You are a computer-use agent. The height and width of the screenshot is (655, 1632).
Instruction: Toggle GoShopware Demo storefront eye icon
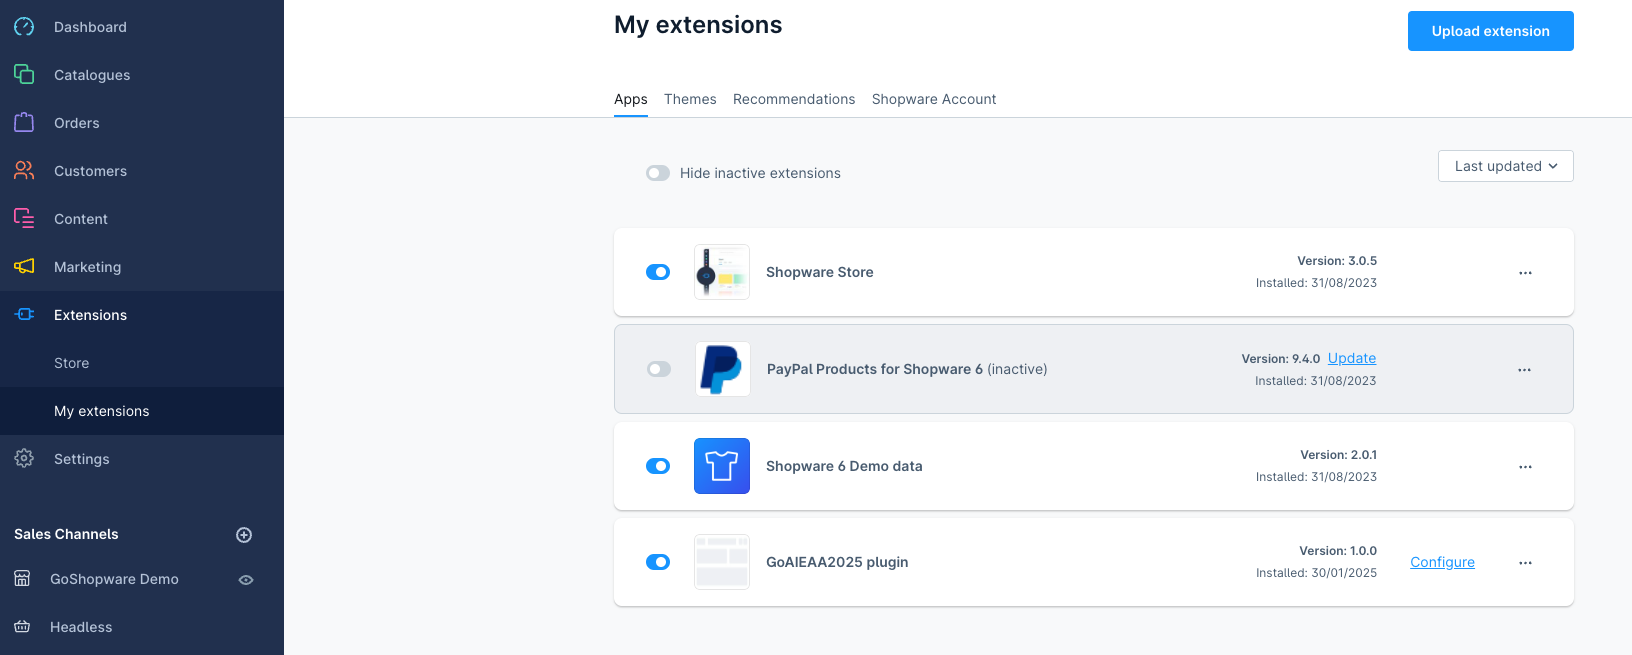click(x=246, y=580)
